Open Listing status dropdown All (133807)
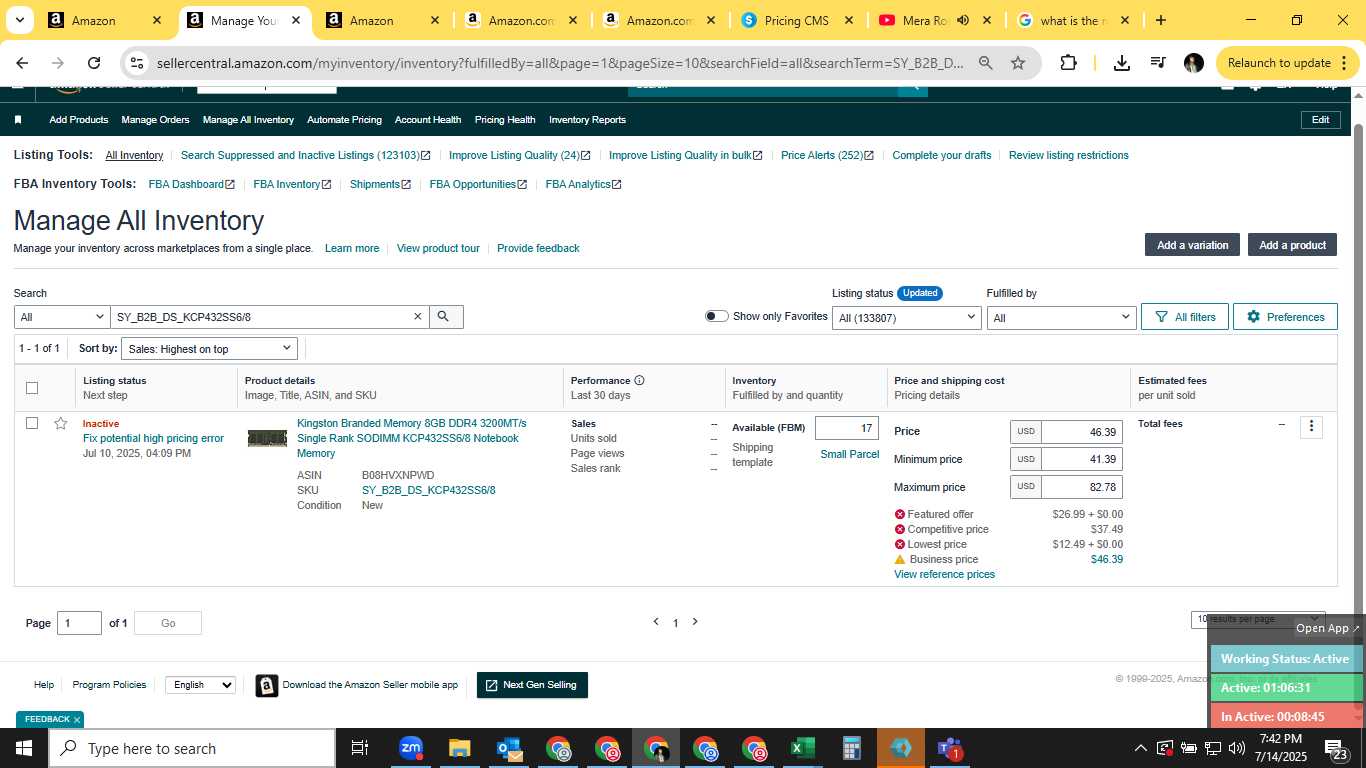Image resolution: width=1366 pixels, height=768 pixels. [907, 317]
